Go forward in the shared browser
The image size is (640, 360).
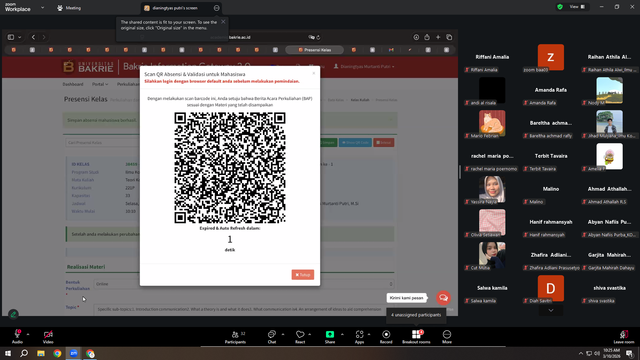click(x=44, y=37)
